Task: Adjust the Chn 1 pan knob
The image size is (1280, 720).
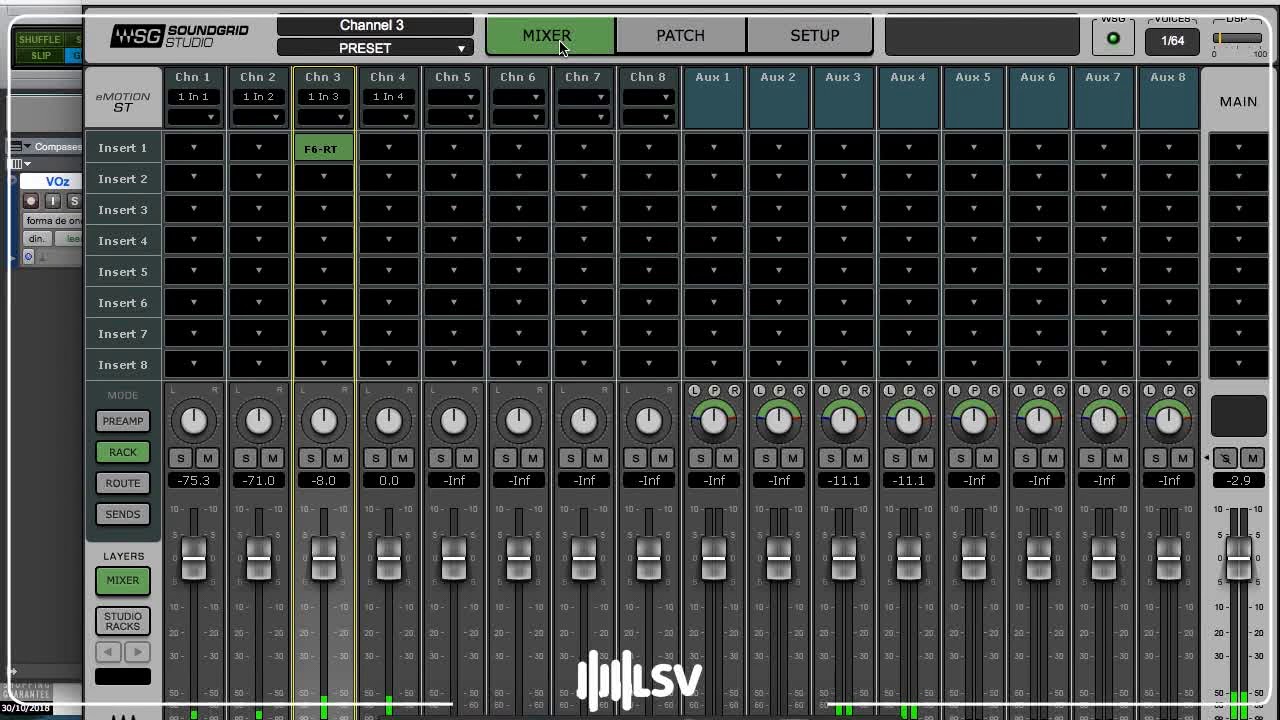Action: click(193, 421)
